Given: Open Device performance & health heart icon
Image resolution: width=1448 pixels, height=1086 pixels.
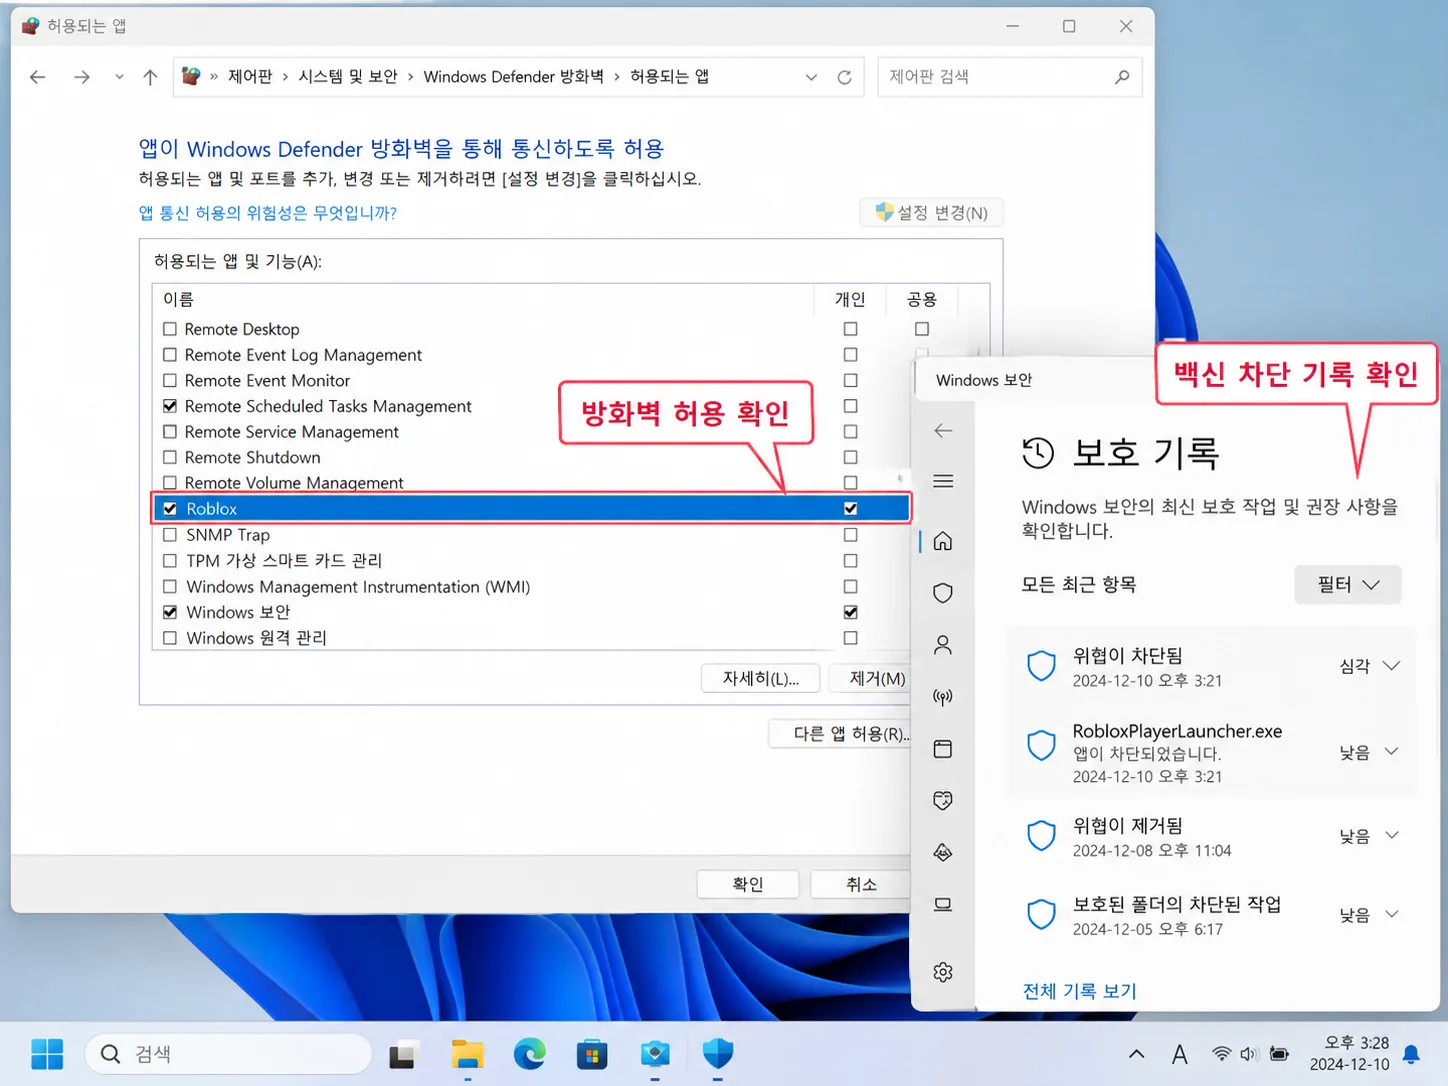Looking at the screenshot, I should [x=943, y=801].
